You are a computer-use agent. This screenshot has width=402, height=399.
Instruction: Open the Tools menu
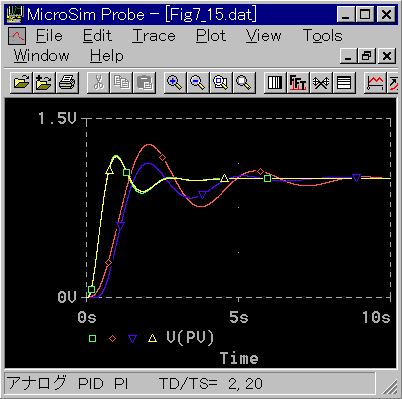[322, 36]
